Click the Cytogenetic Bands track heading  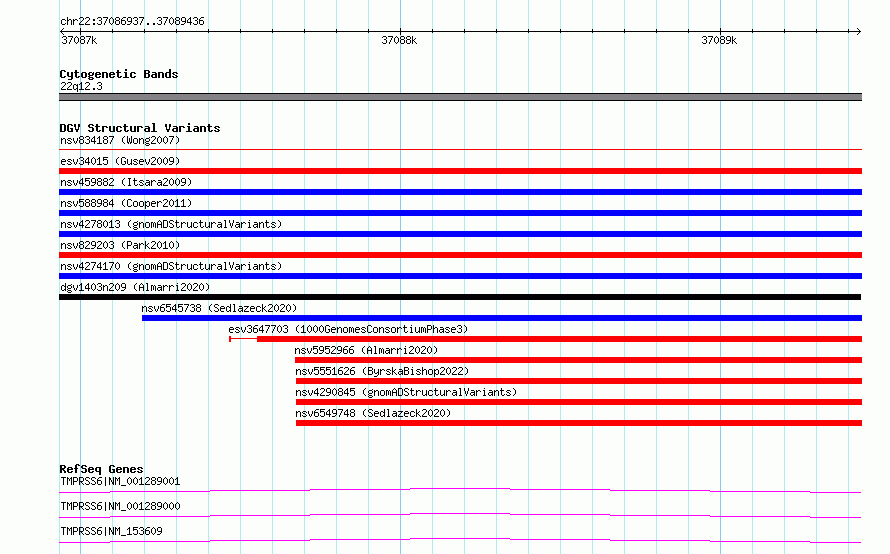pos(119,74)
